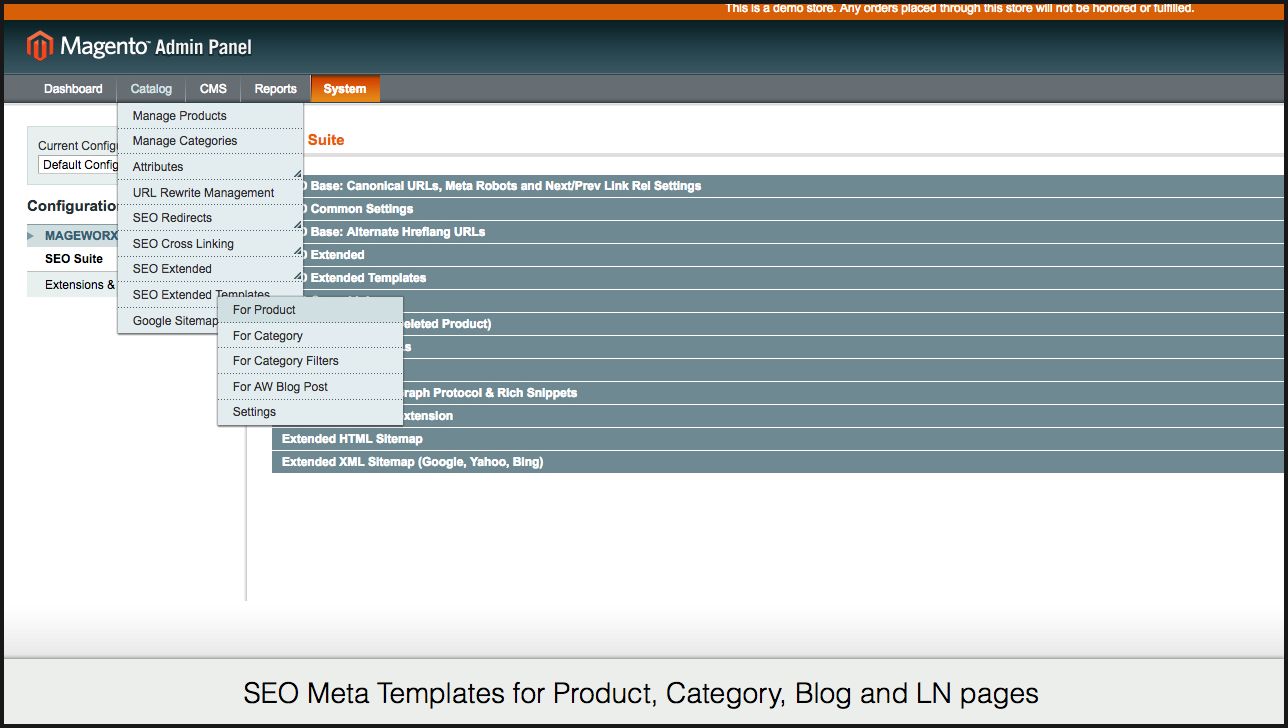
Task: Select For Product template option
Action: point(264,310)
